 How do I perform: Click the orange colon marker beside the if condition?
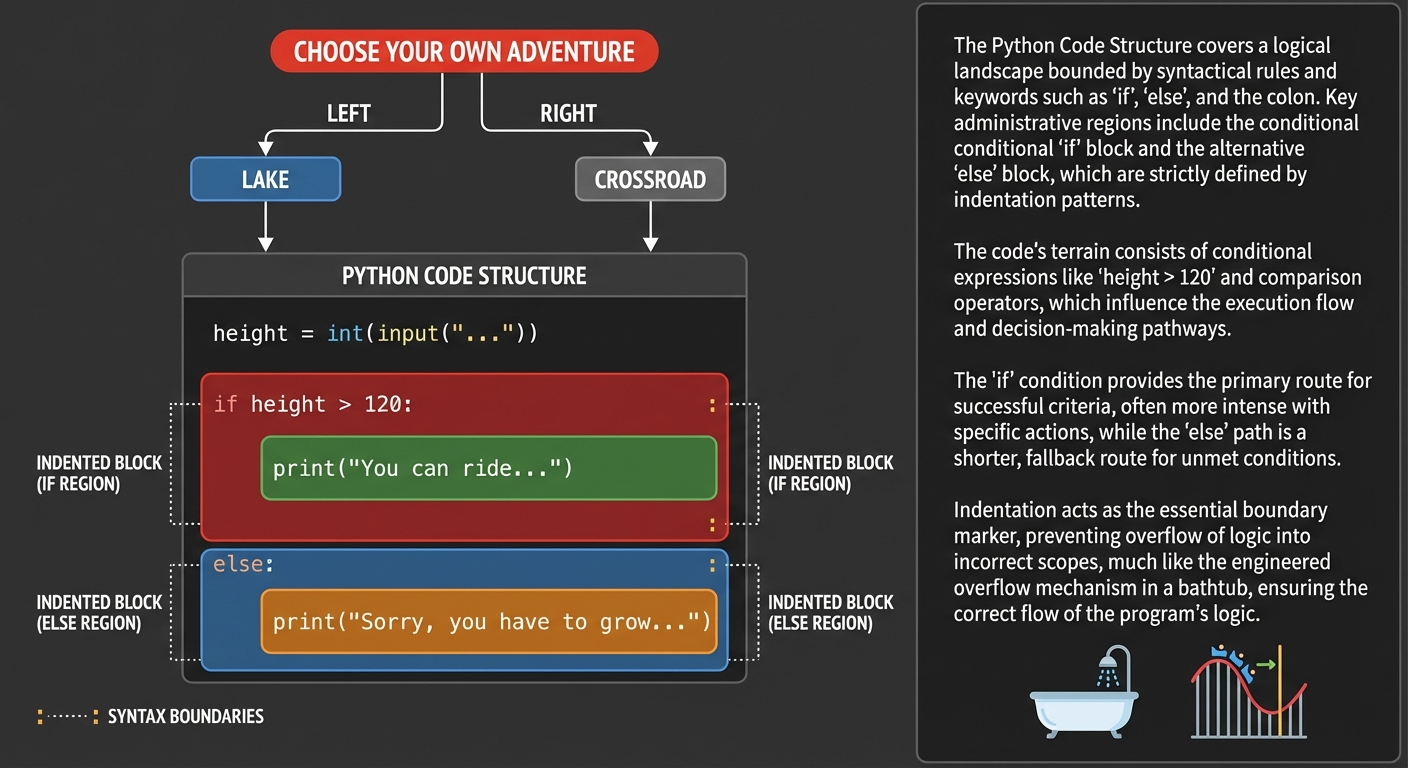click(712, 405)
